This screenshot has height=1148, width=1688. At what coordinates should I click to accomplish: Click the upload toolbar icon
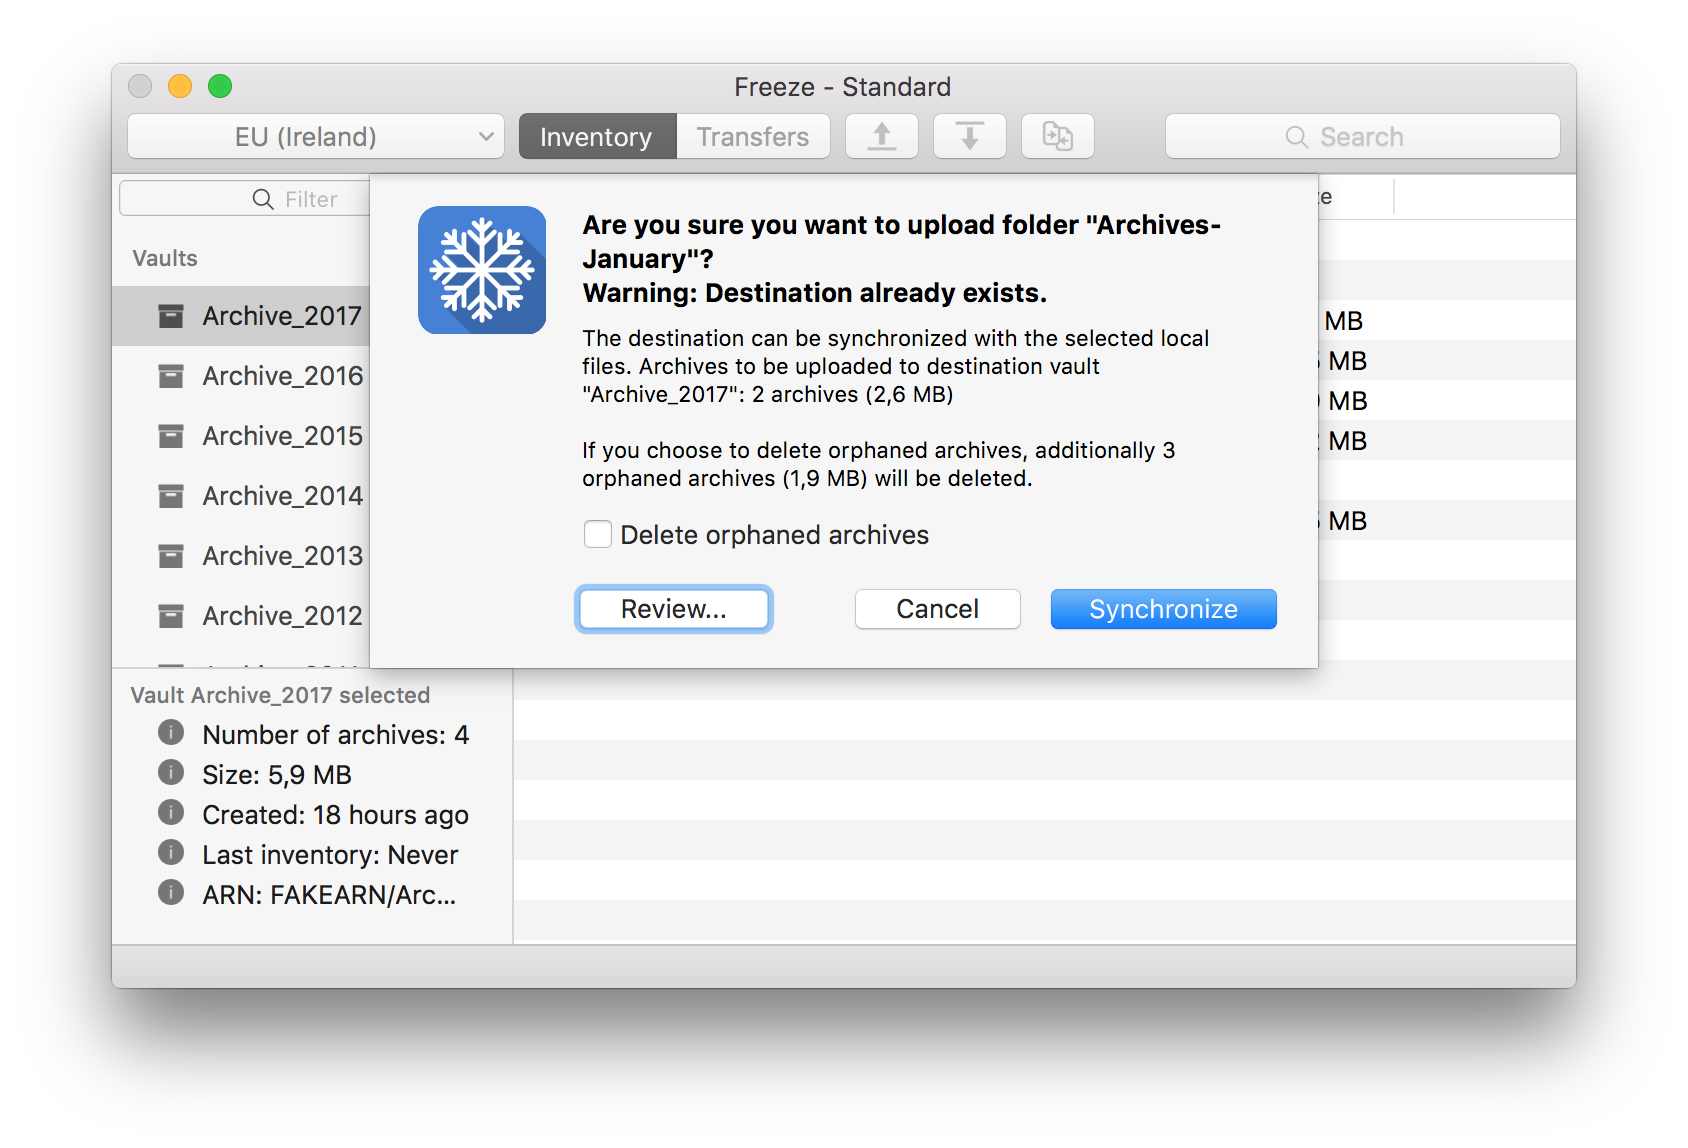click(882, 136)
